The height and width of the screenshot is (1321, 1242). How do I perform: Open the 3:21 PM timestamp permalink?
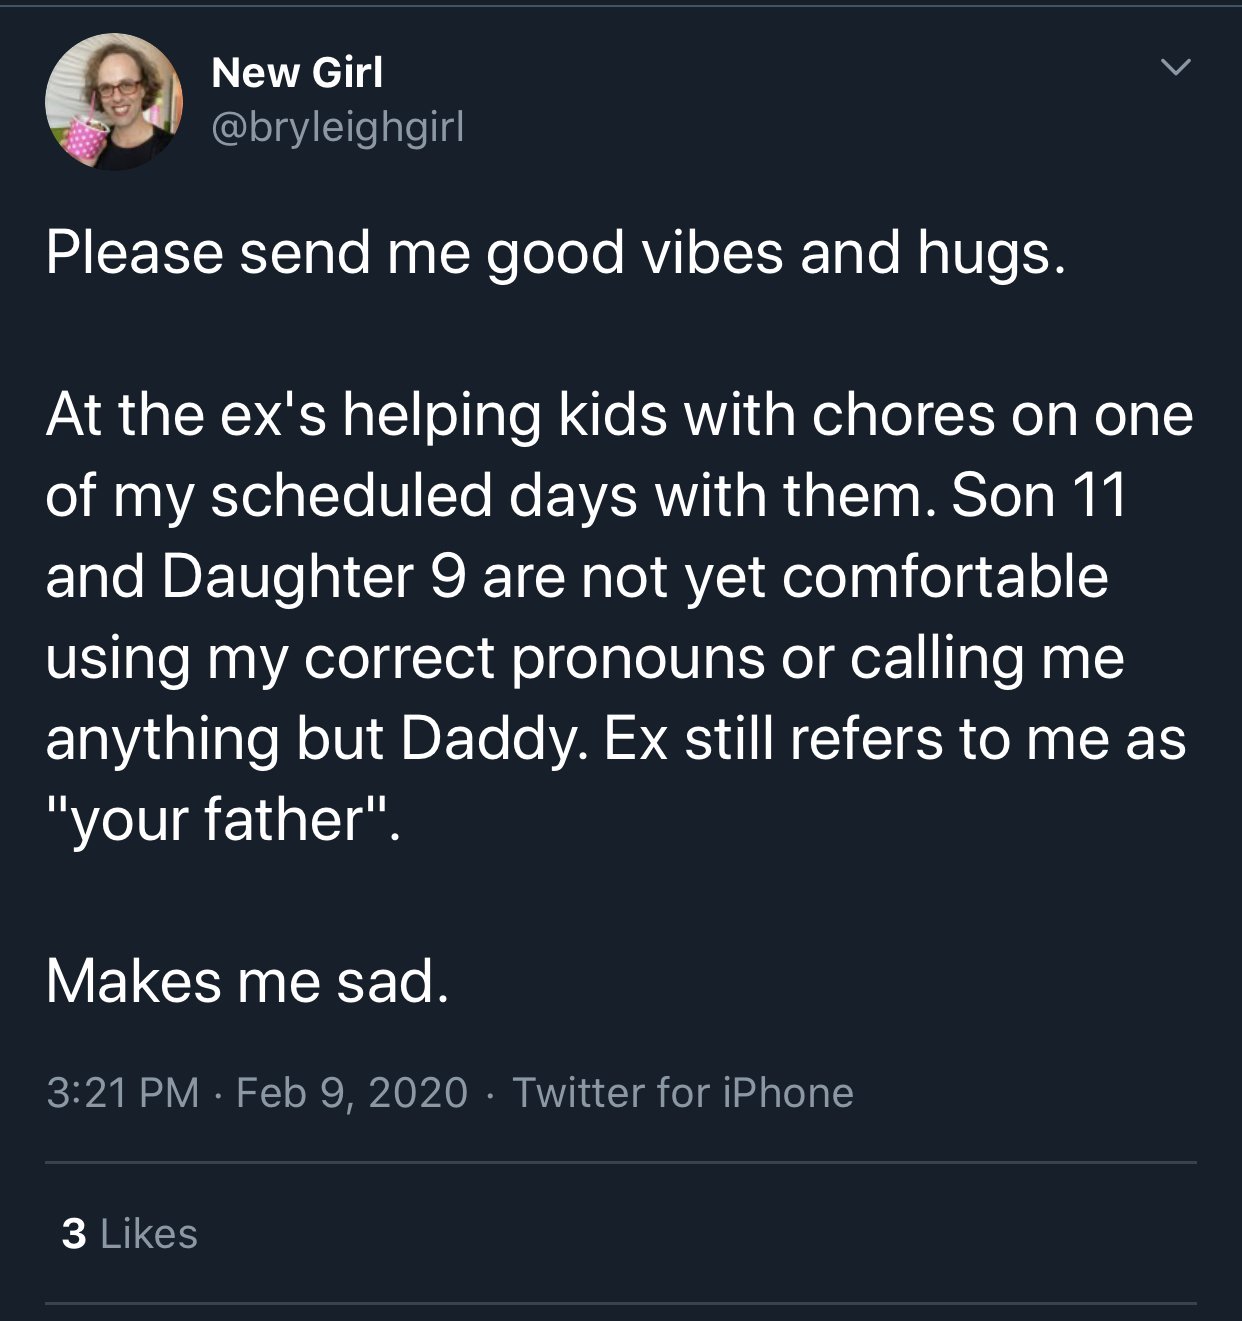(123, 1092)
